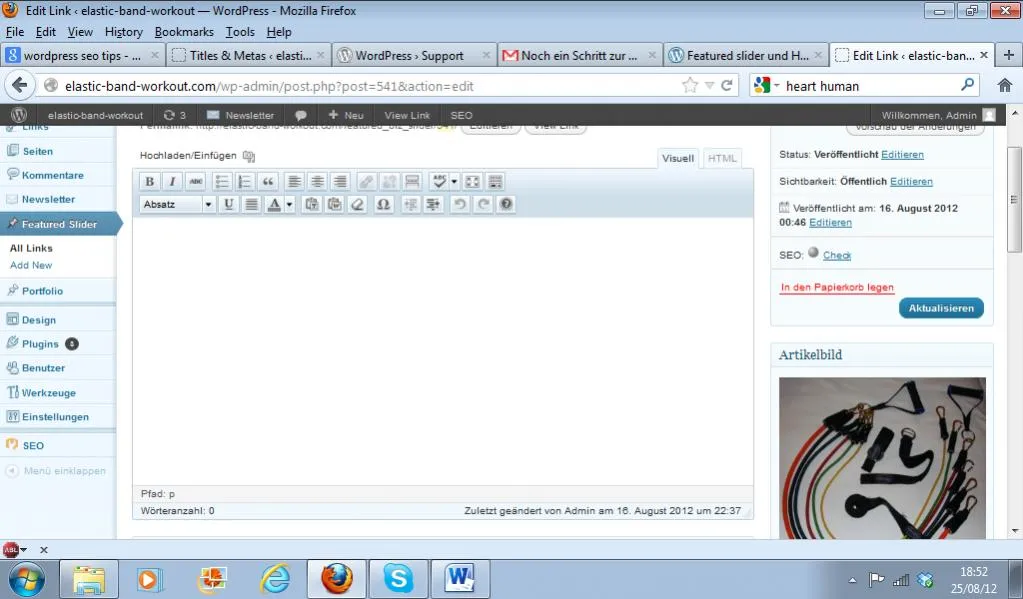Apply italic formatting
This screenshot has height=599, width=1023.
172,181
